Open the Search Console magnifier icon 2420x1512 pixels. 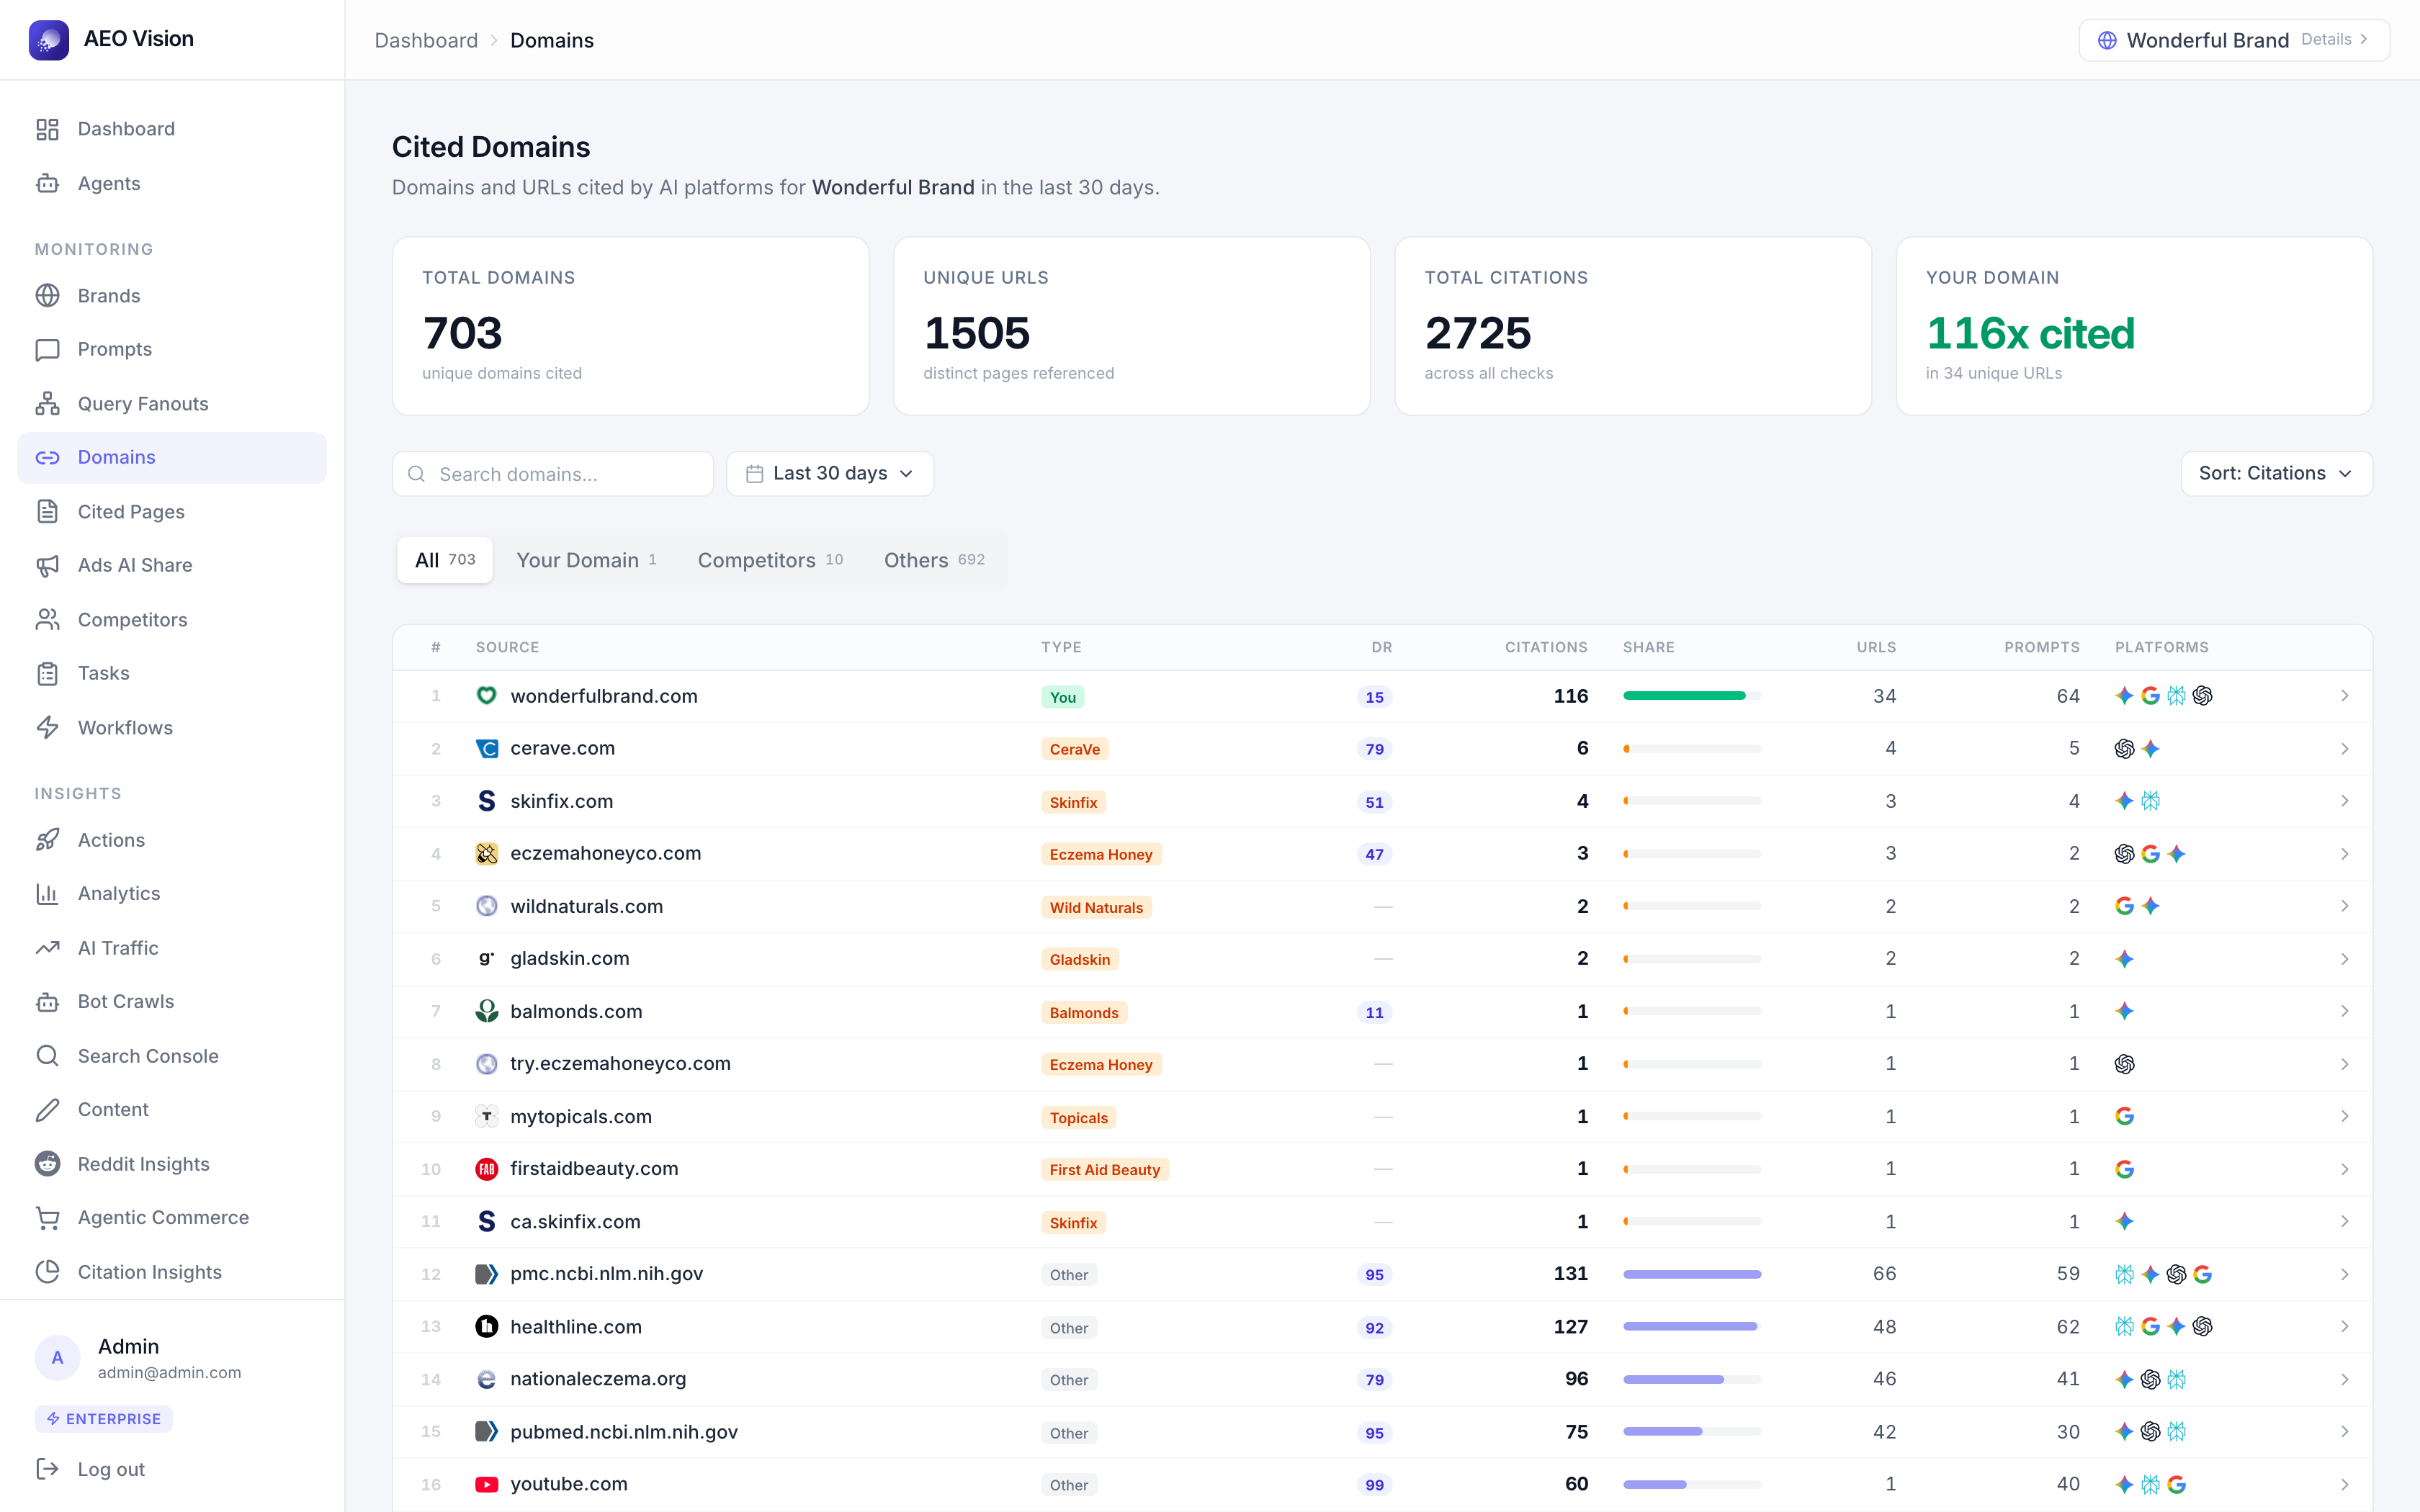[x=47, y=1056]
